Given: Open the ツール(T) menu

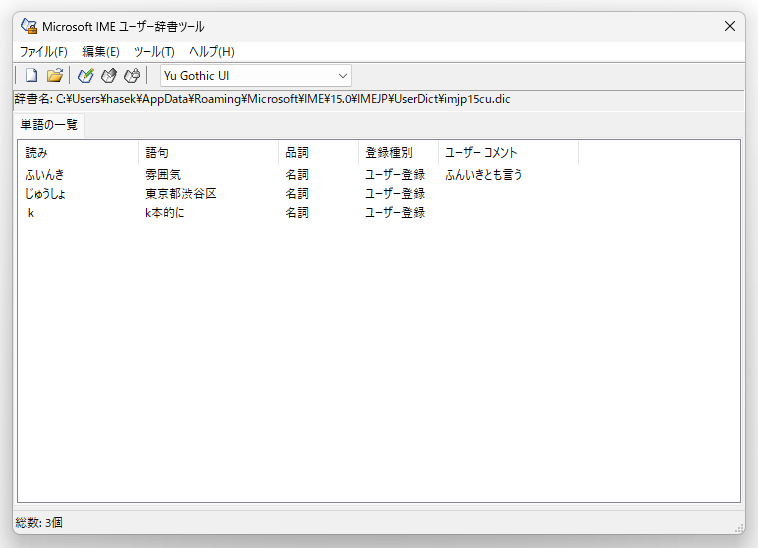Looking at the screenshot, I should click(x=154, y=52).
